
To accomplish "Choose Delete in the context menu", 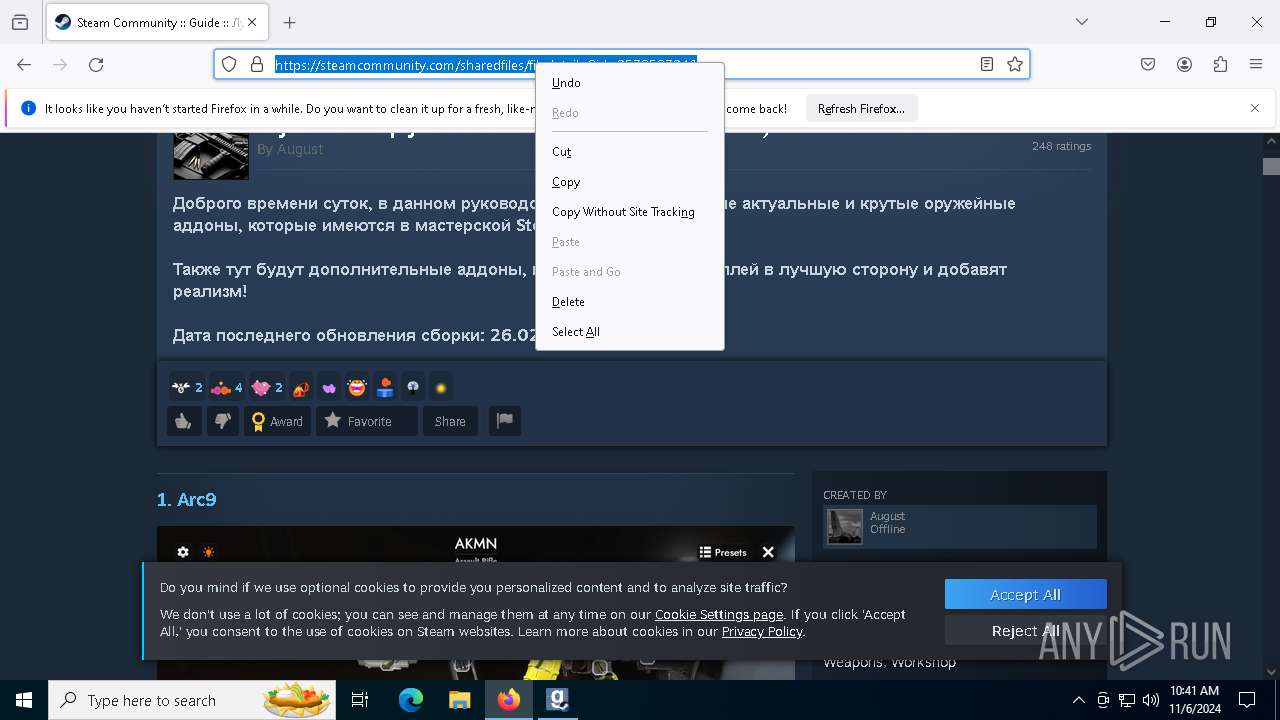I will [x=629, y=302].
